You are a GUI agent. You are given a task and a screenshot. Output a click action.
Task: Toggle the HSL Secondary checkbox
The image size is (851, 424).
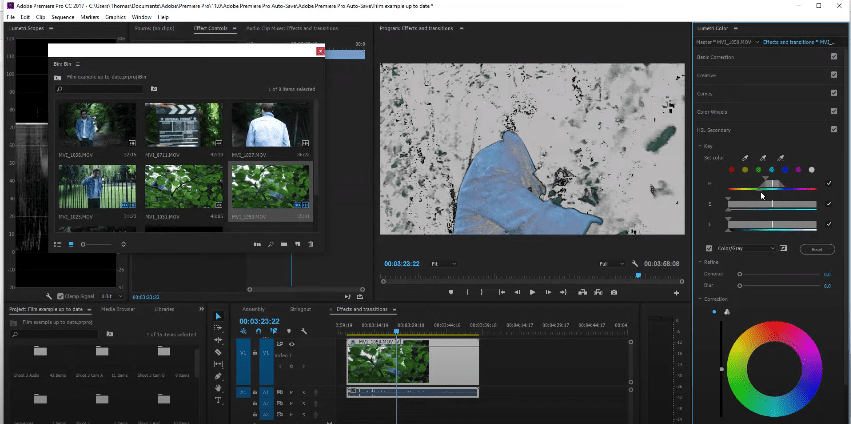tap(834, 129)
